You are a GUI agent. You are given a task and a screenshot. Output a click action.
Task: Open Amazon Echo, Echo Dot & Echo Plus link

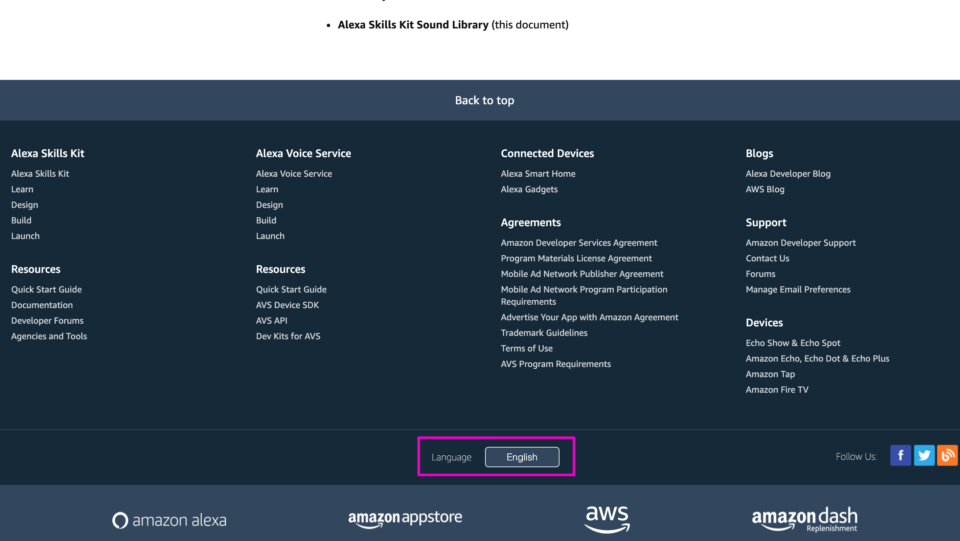tap(817, 359)
